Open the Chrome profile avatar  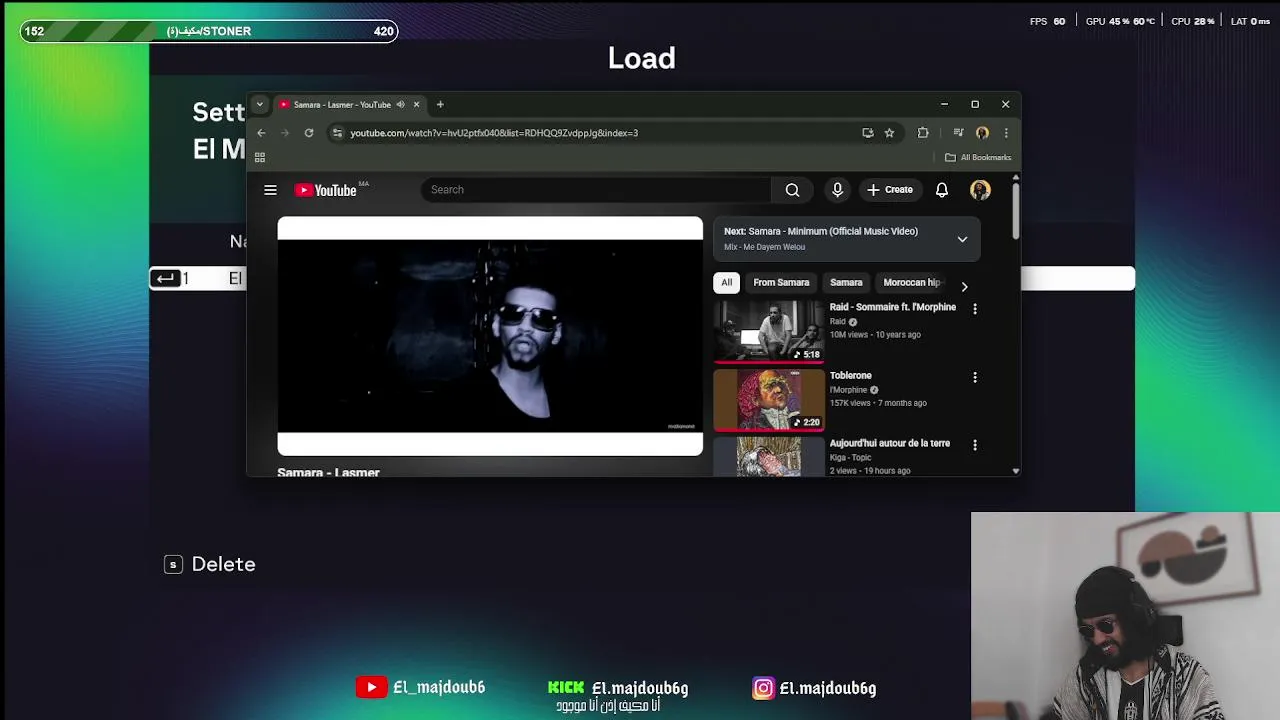point(982,133)
